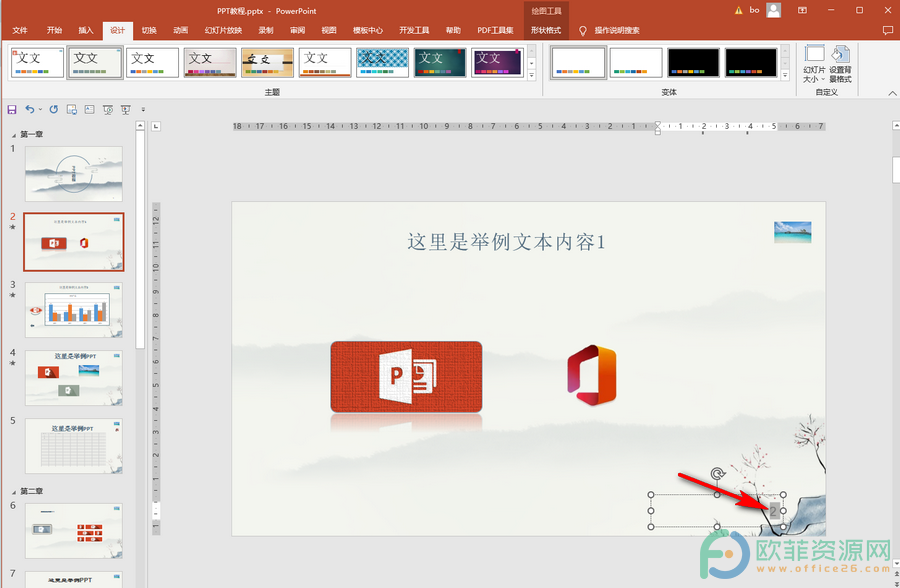Viewport: 900px width, 588px height.
Task: Open the PDF工具集 tab
Action: coord(495,30)
